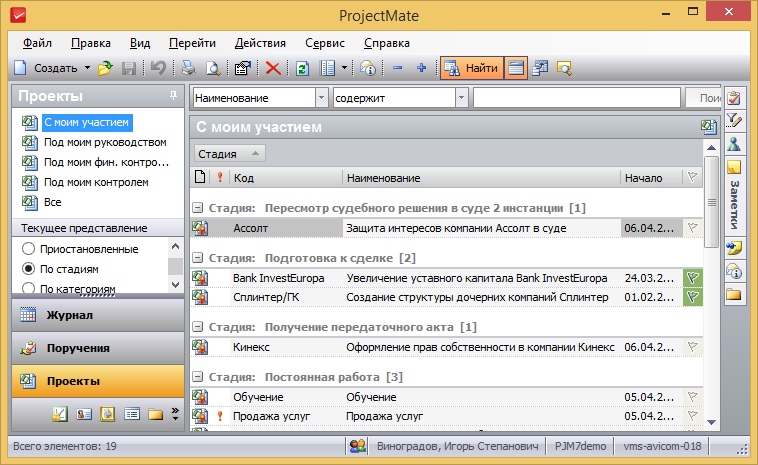The image size is (758, 465).
Task: Toggle flag for Bank InvestEuropa row
Action: pyautogui.click(x=693, y=278)
